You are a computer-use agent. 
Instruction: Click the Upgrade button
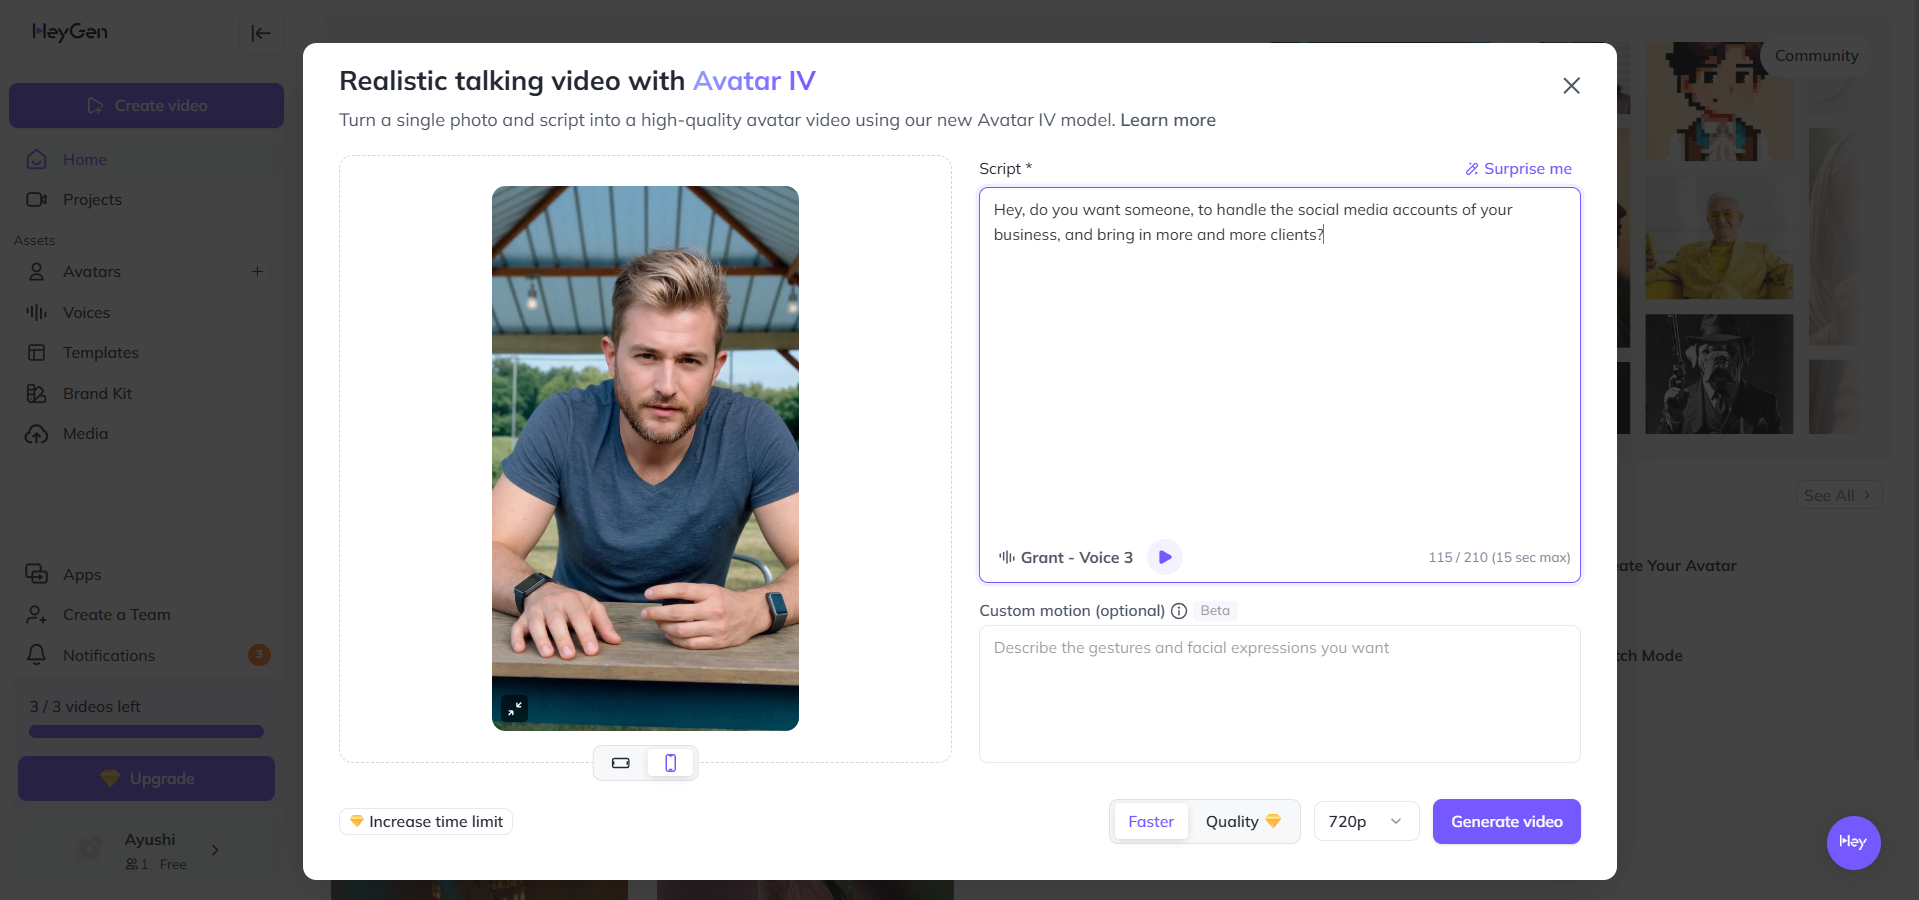146,779
